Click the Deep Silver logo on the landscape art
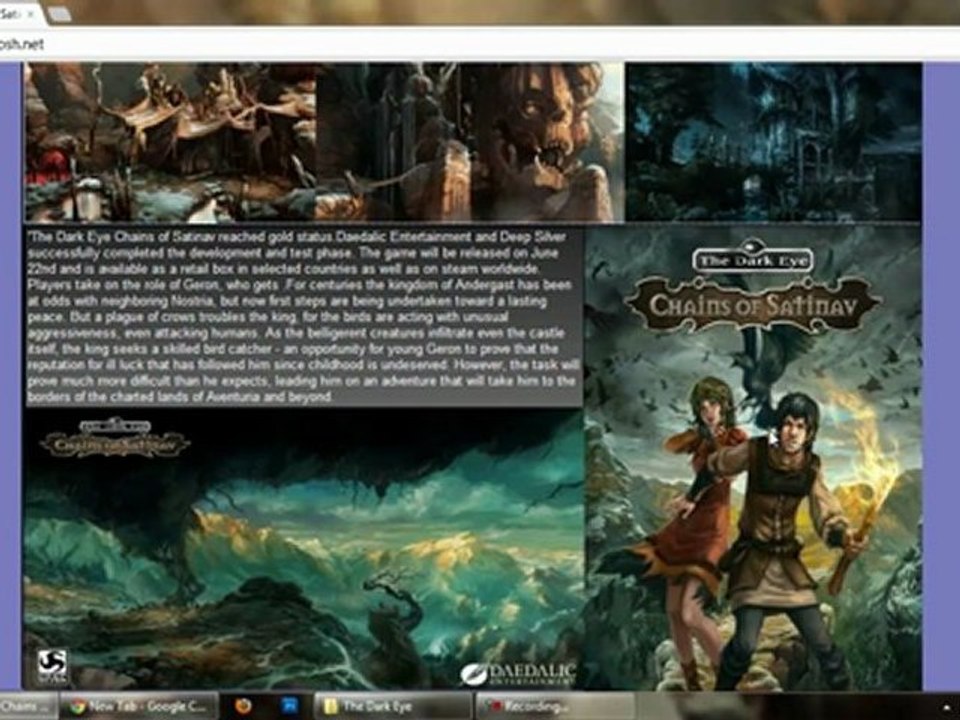This screenshot has height=720, width=960. point(52,667)
